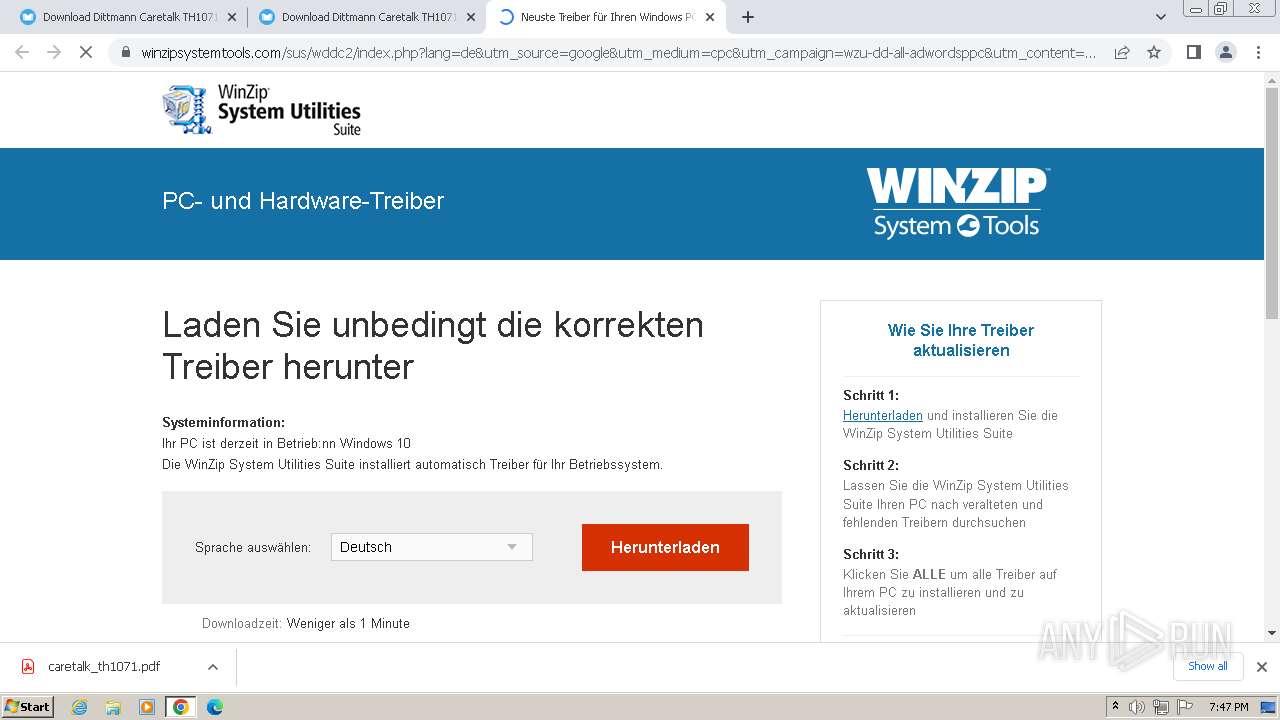Screen dimensions: 1280x720
Task: Go forward to next page
Action: pyautogui.click(x=54, y=52)
